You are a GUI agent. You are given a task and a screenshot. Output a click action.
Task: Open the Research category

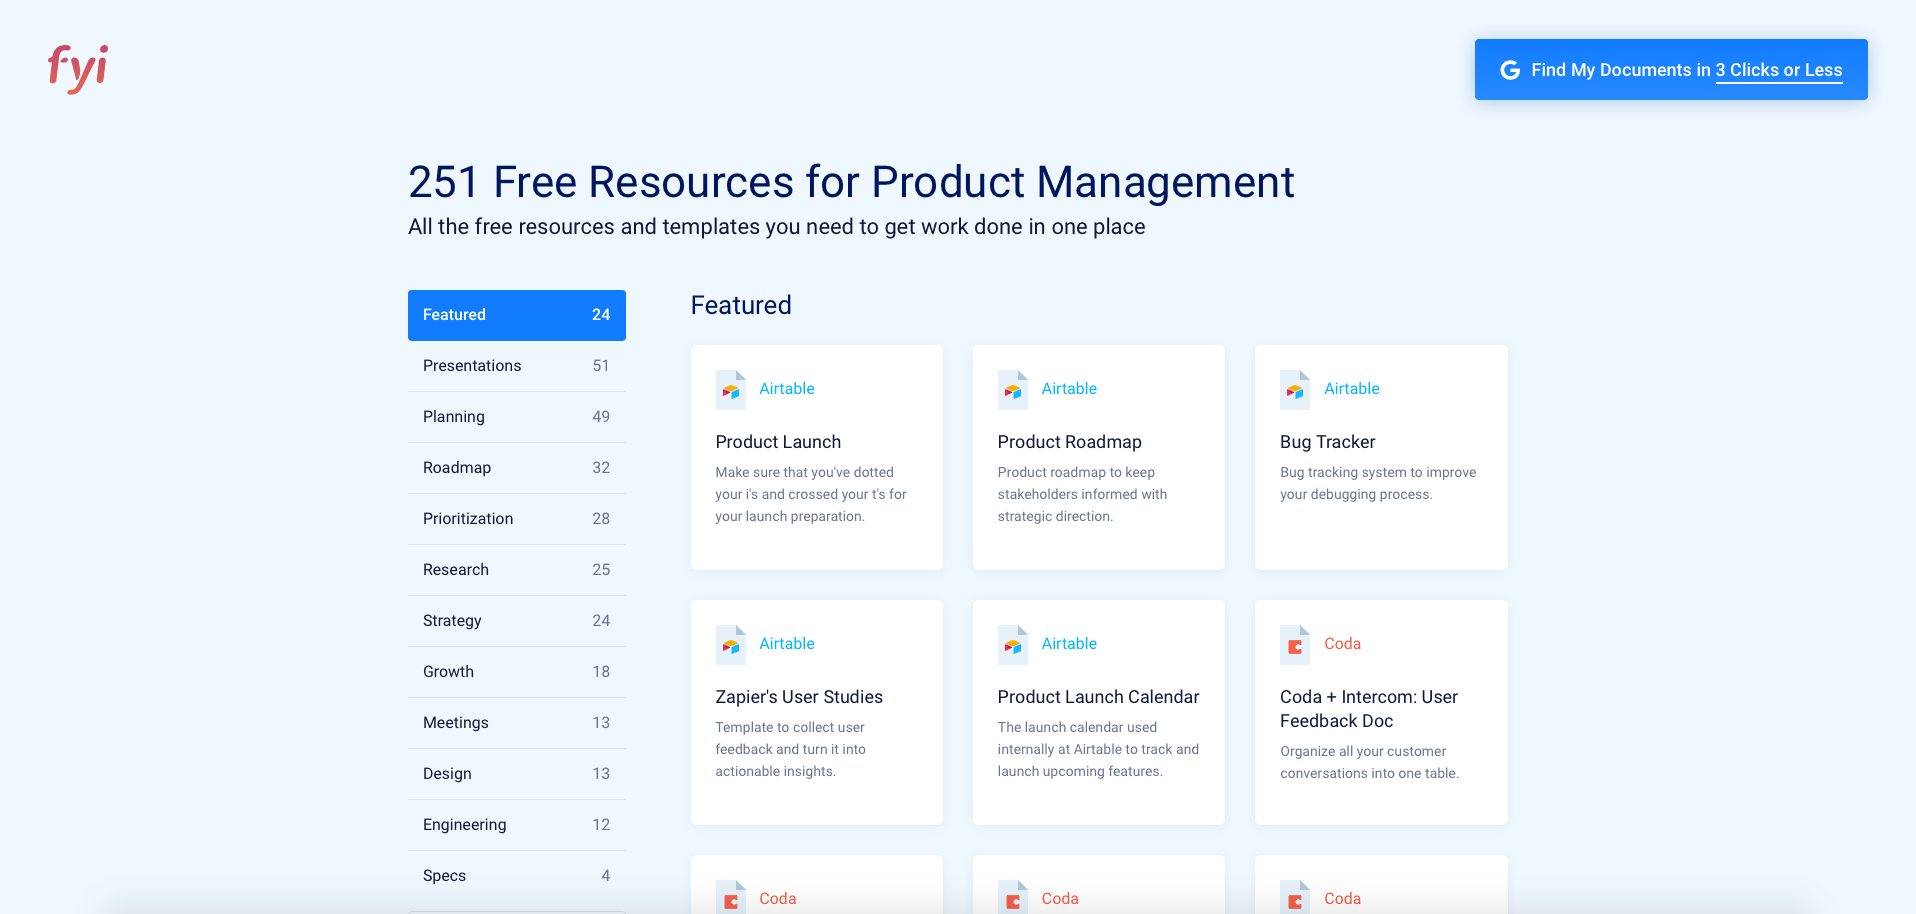[517, 570]
